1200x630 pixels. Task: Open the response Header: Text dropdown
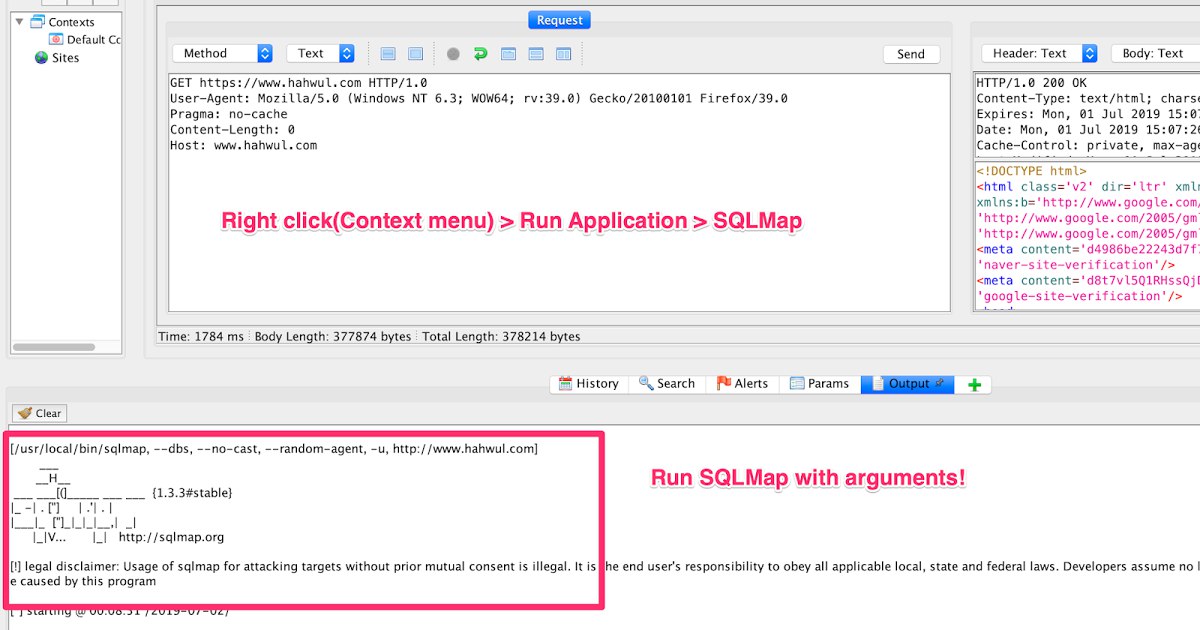(1039, 54)
